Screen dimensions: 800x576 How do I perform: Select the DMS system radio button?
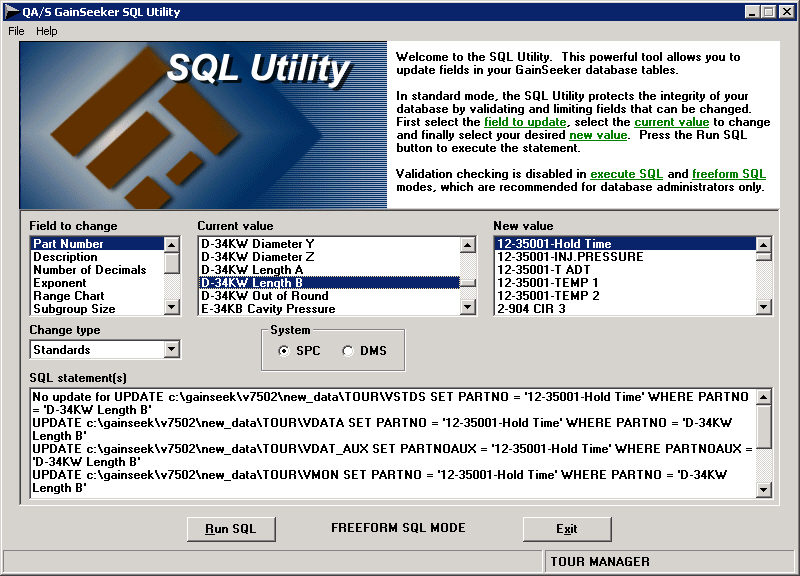(348, 351)
